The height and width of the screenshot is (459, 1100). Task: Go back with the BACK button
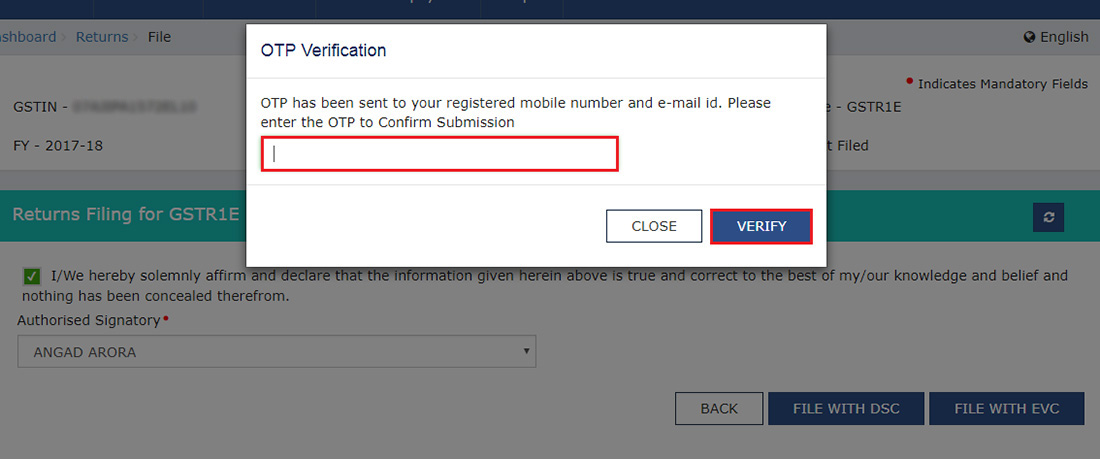tap(719, 408)
